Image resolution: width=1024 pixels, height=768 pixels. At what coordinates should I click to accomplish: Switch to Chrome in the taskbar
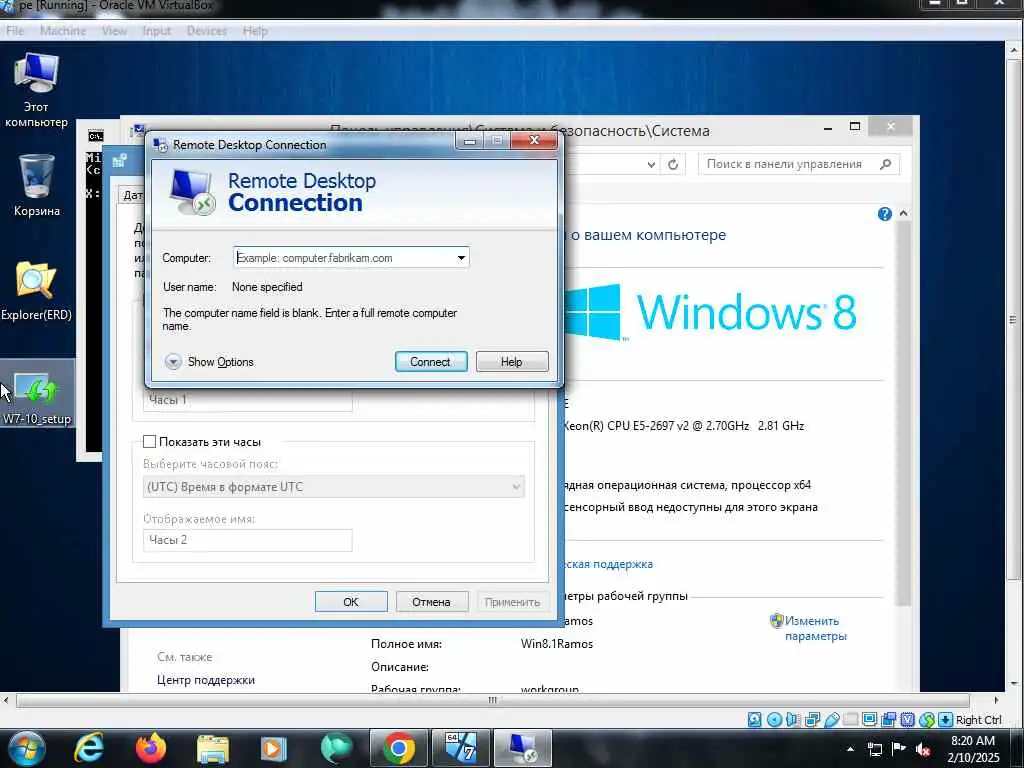(398, 748)
